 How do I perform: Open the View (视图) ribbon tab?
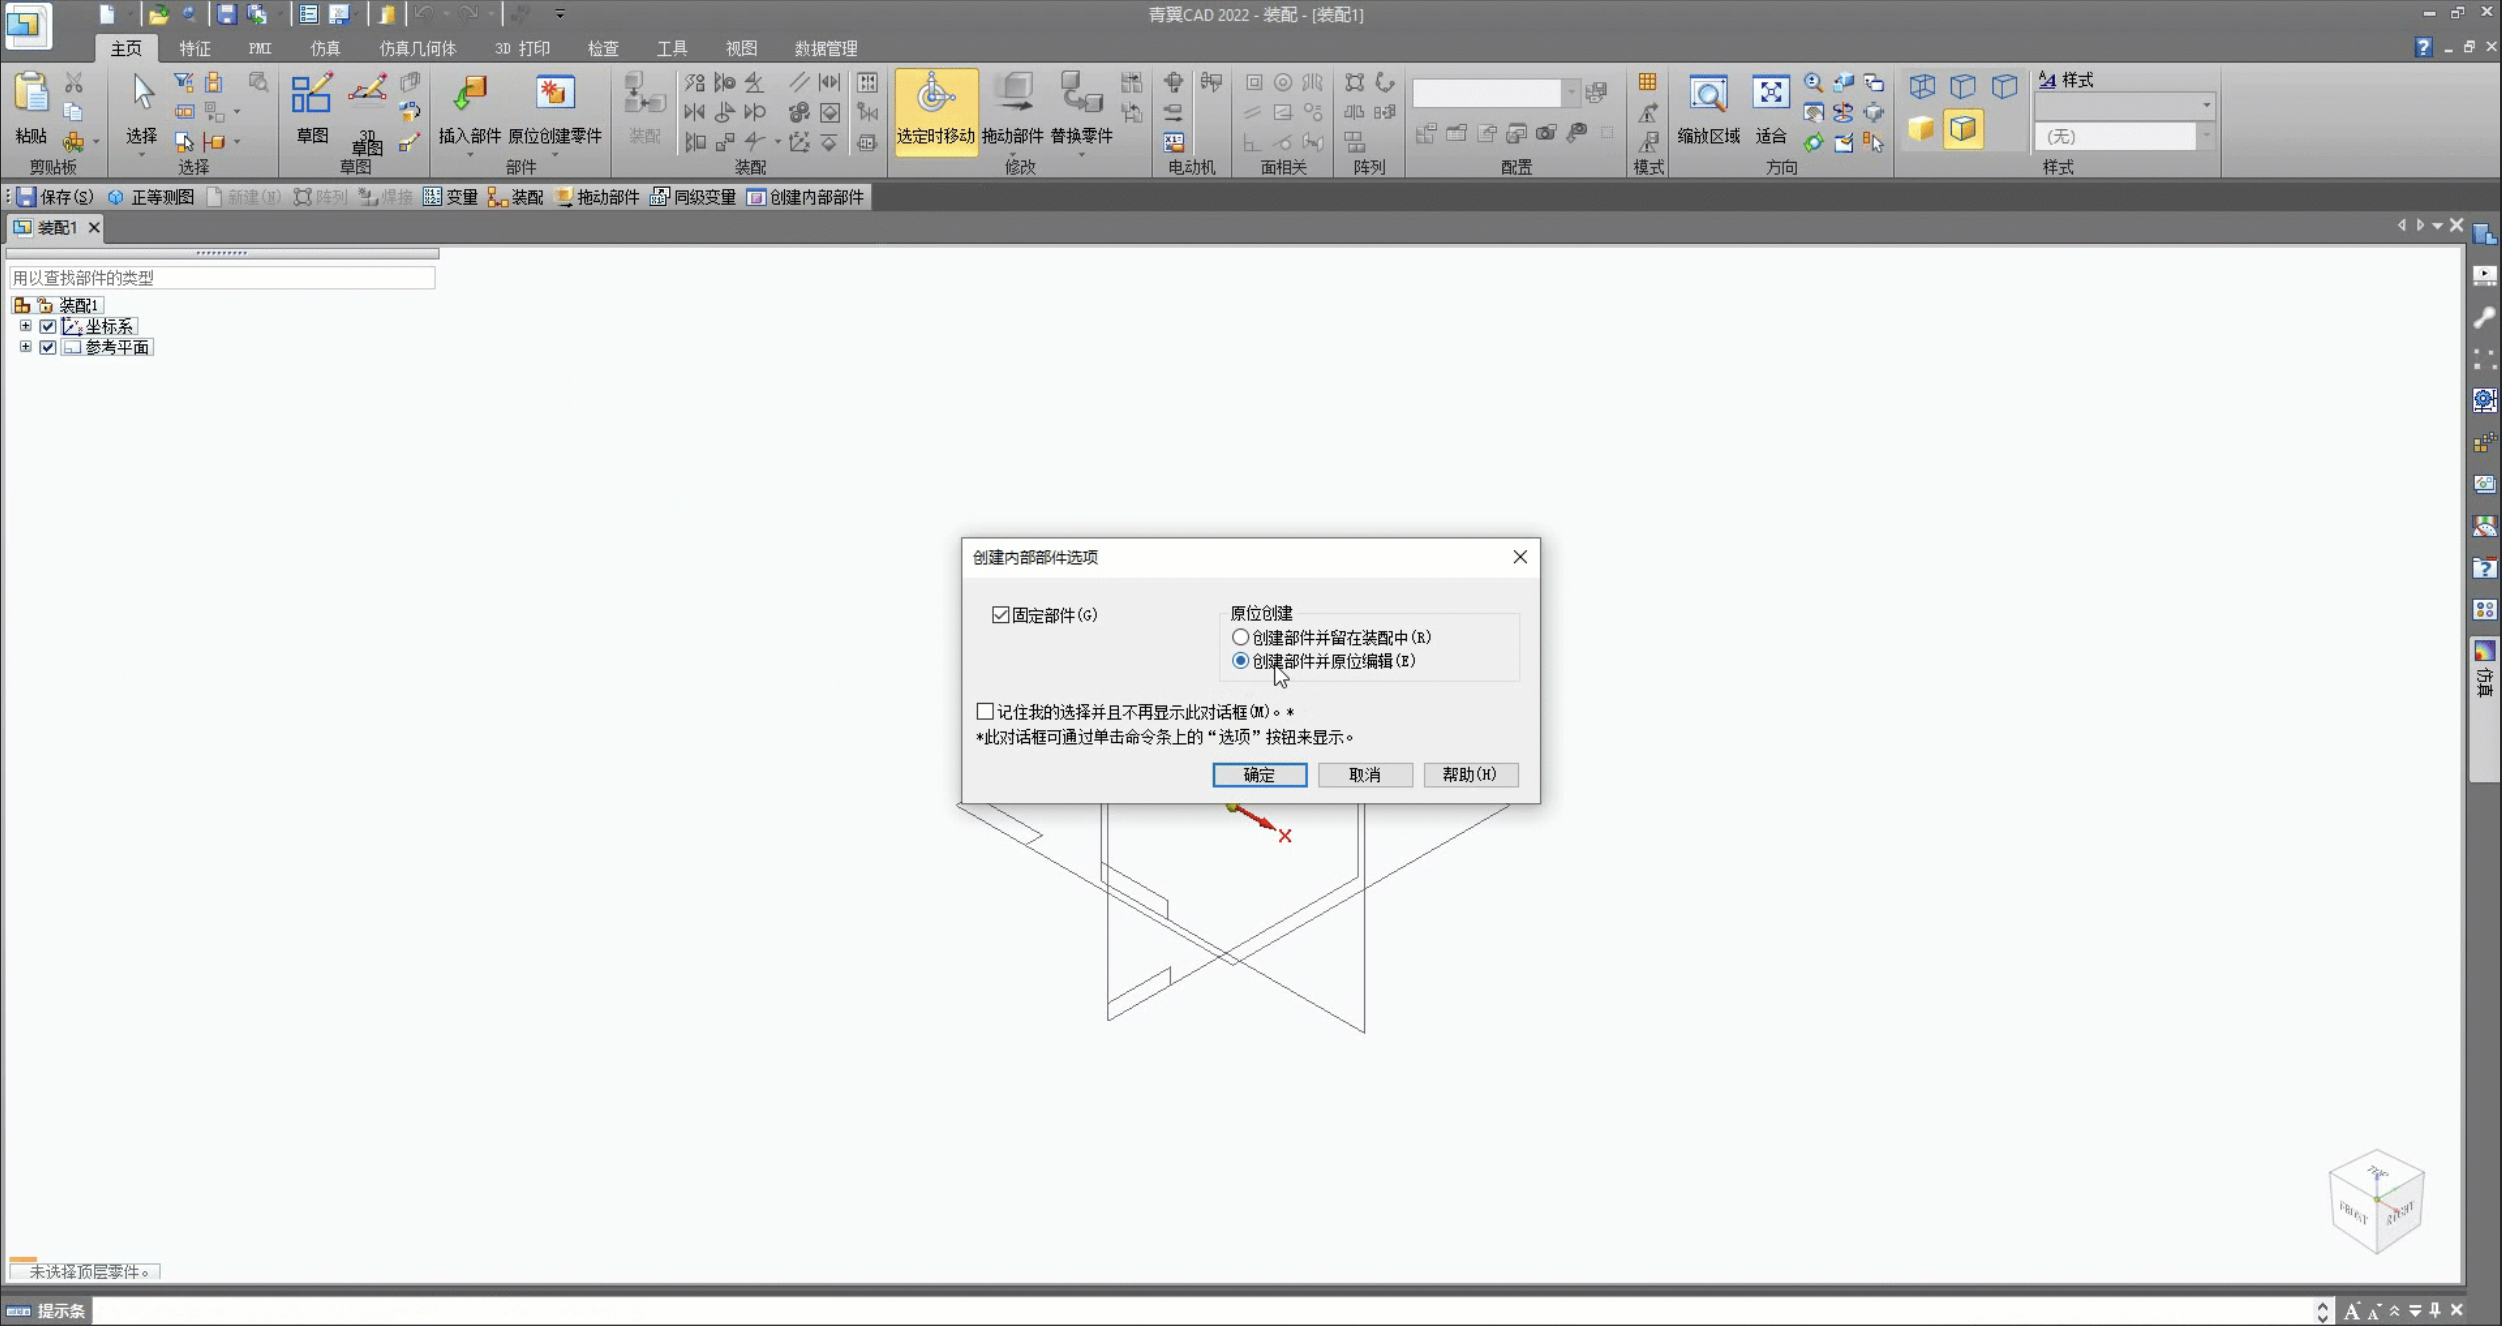pos(741,48)
